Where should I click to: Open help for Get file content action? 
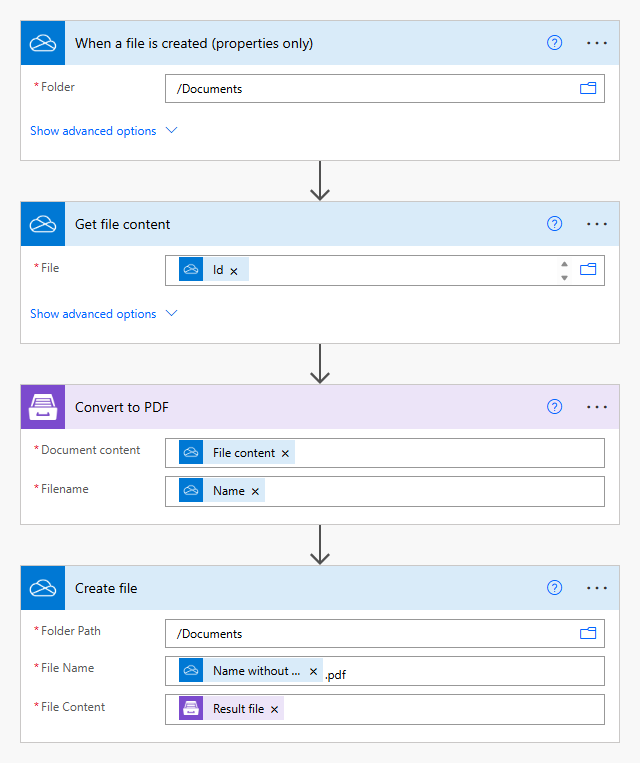(x=554, y=224)
